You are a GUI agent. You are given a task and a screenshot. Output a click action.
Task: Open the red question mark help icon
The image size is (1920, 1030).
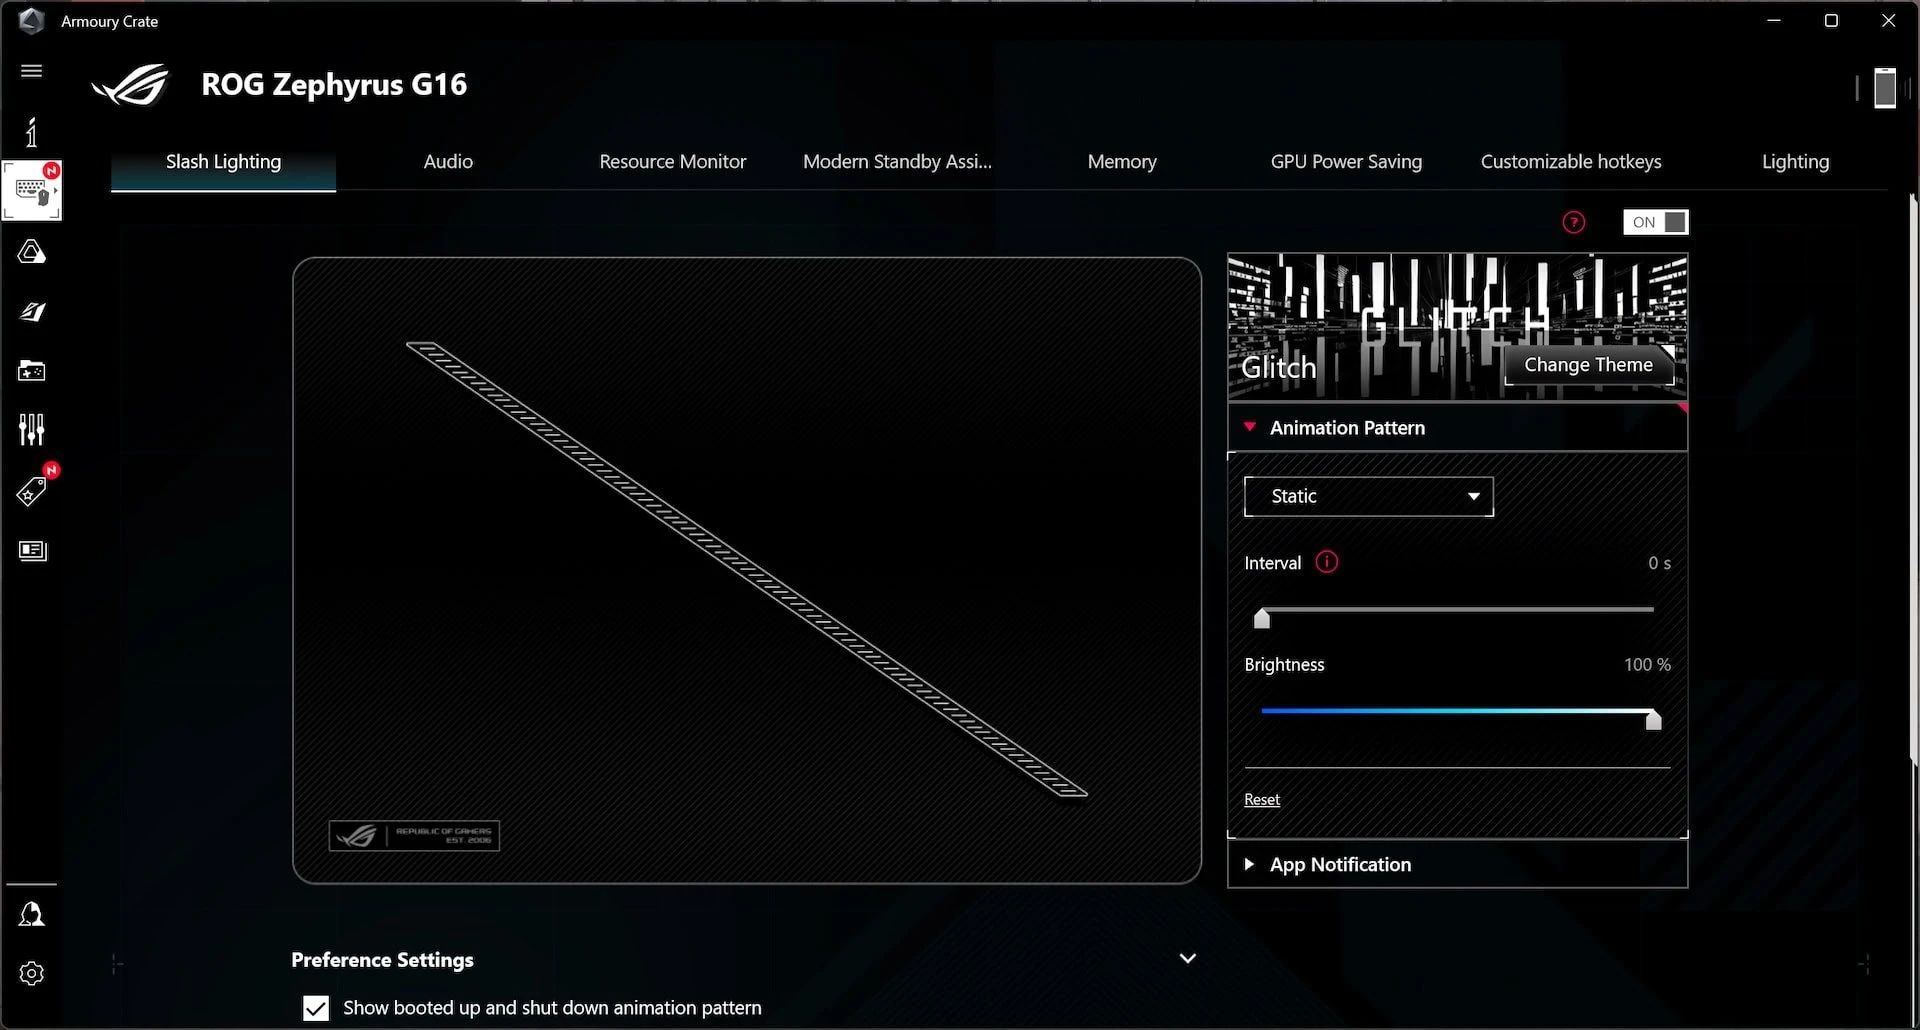pos(1574,222)
